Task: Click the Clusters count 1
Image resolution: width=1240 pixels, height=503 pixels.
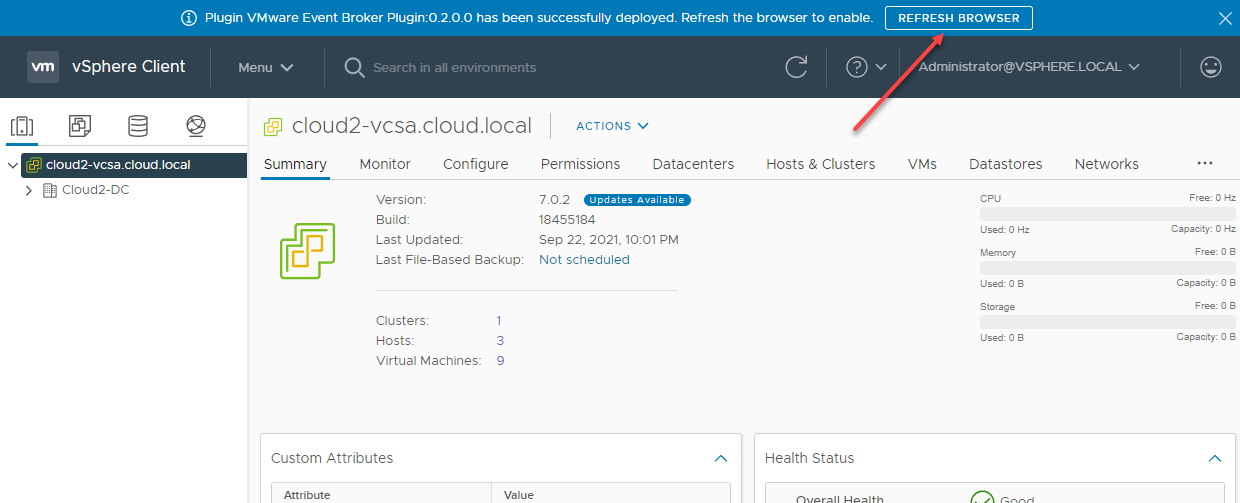Action: (x=499, y=321)
